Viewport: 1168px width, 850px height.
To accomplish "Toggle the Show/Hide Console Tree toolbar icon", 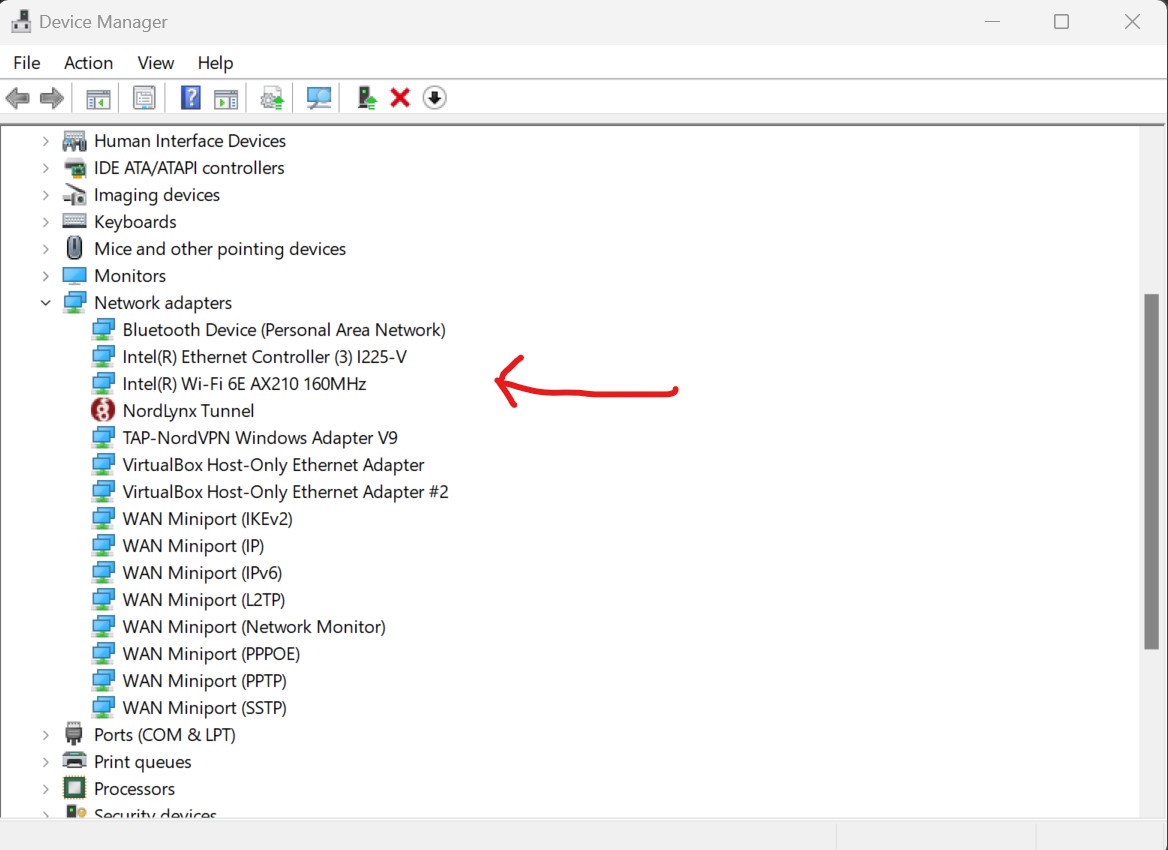I will (x=98, y=98).
